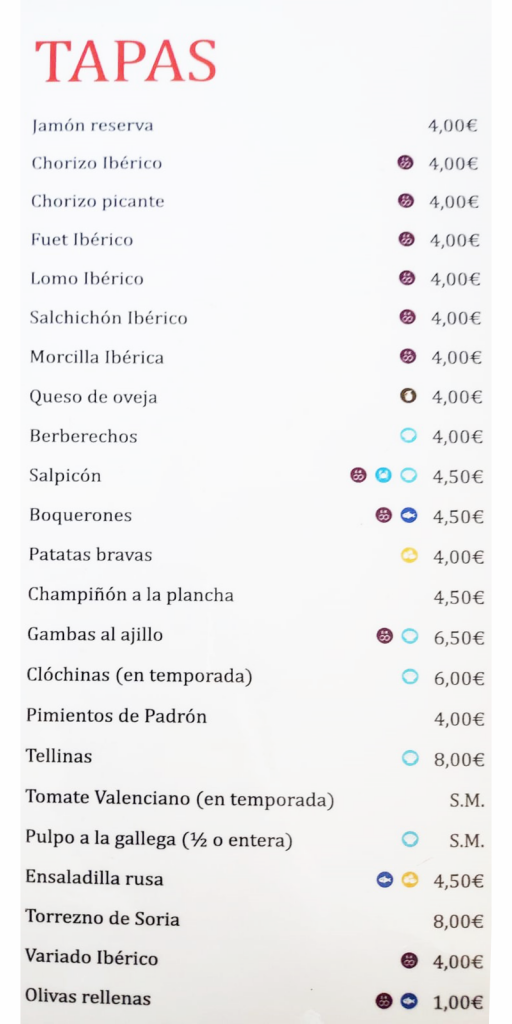512x1024 pixels.
Task: Click the crustacean icon in the middle of Salpicón row
Action: pyautogui.click(x=383, y=475)
